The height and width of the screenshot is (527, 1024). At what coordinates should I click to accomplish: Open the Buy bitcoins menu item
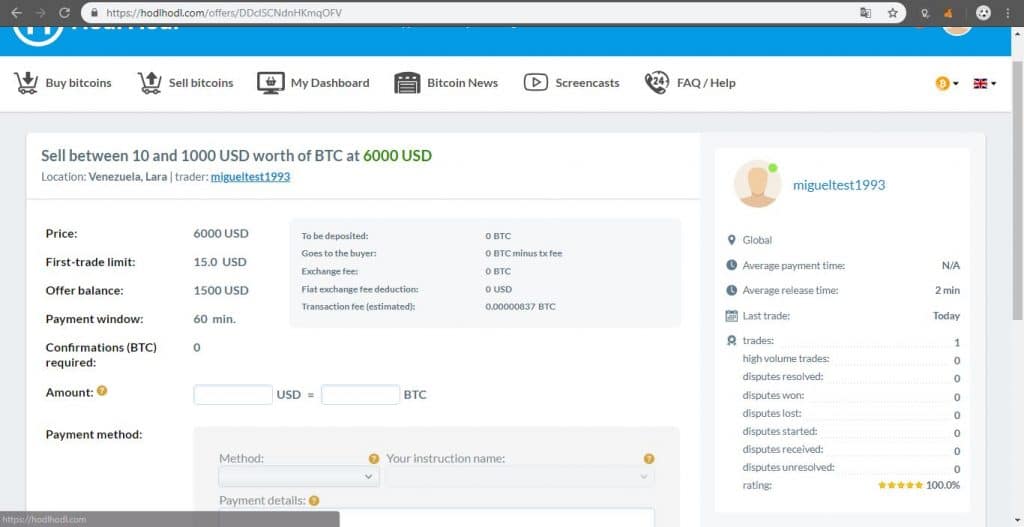pyautogui.click(x=63, y=83)
